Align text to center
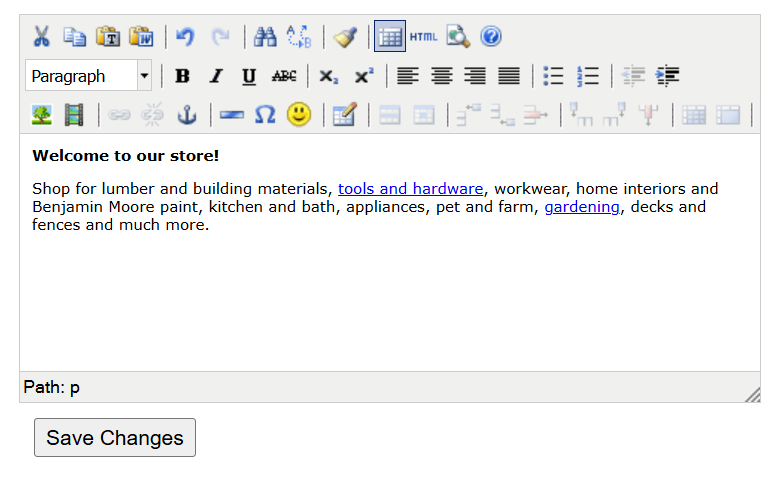This screenshot has width=772, height=477. pos(441,76)
